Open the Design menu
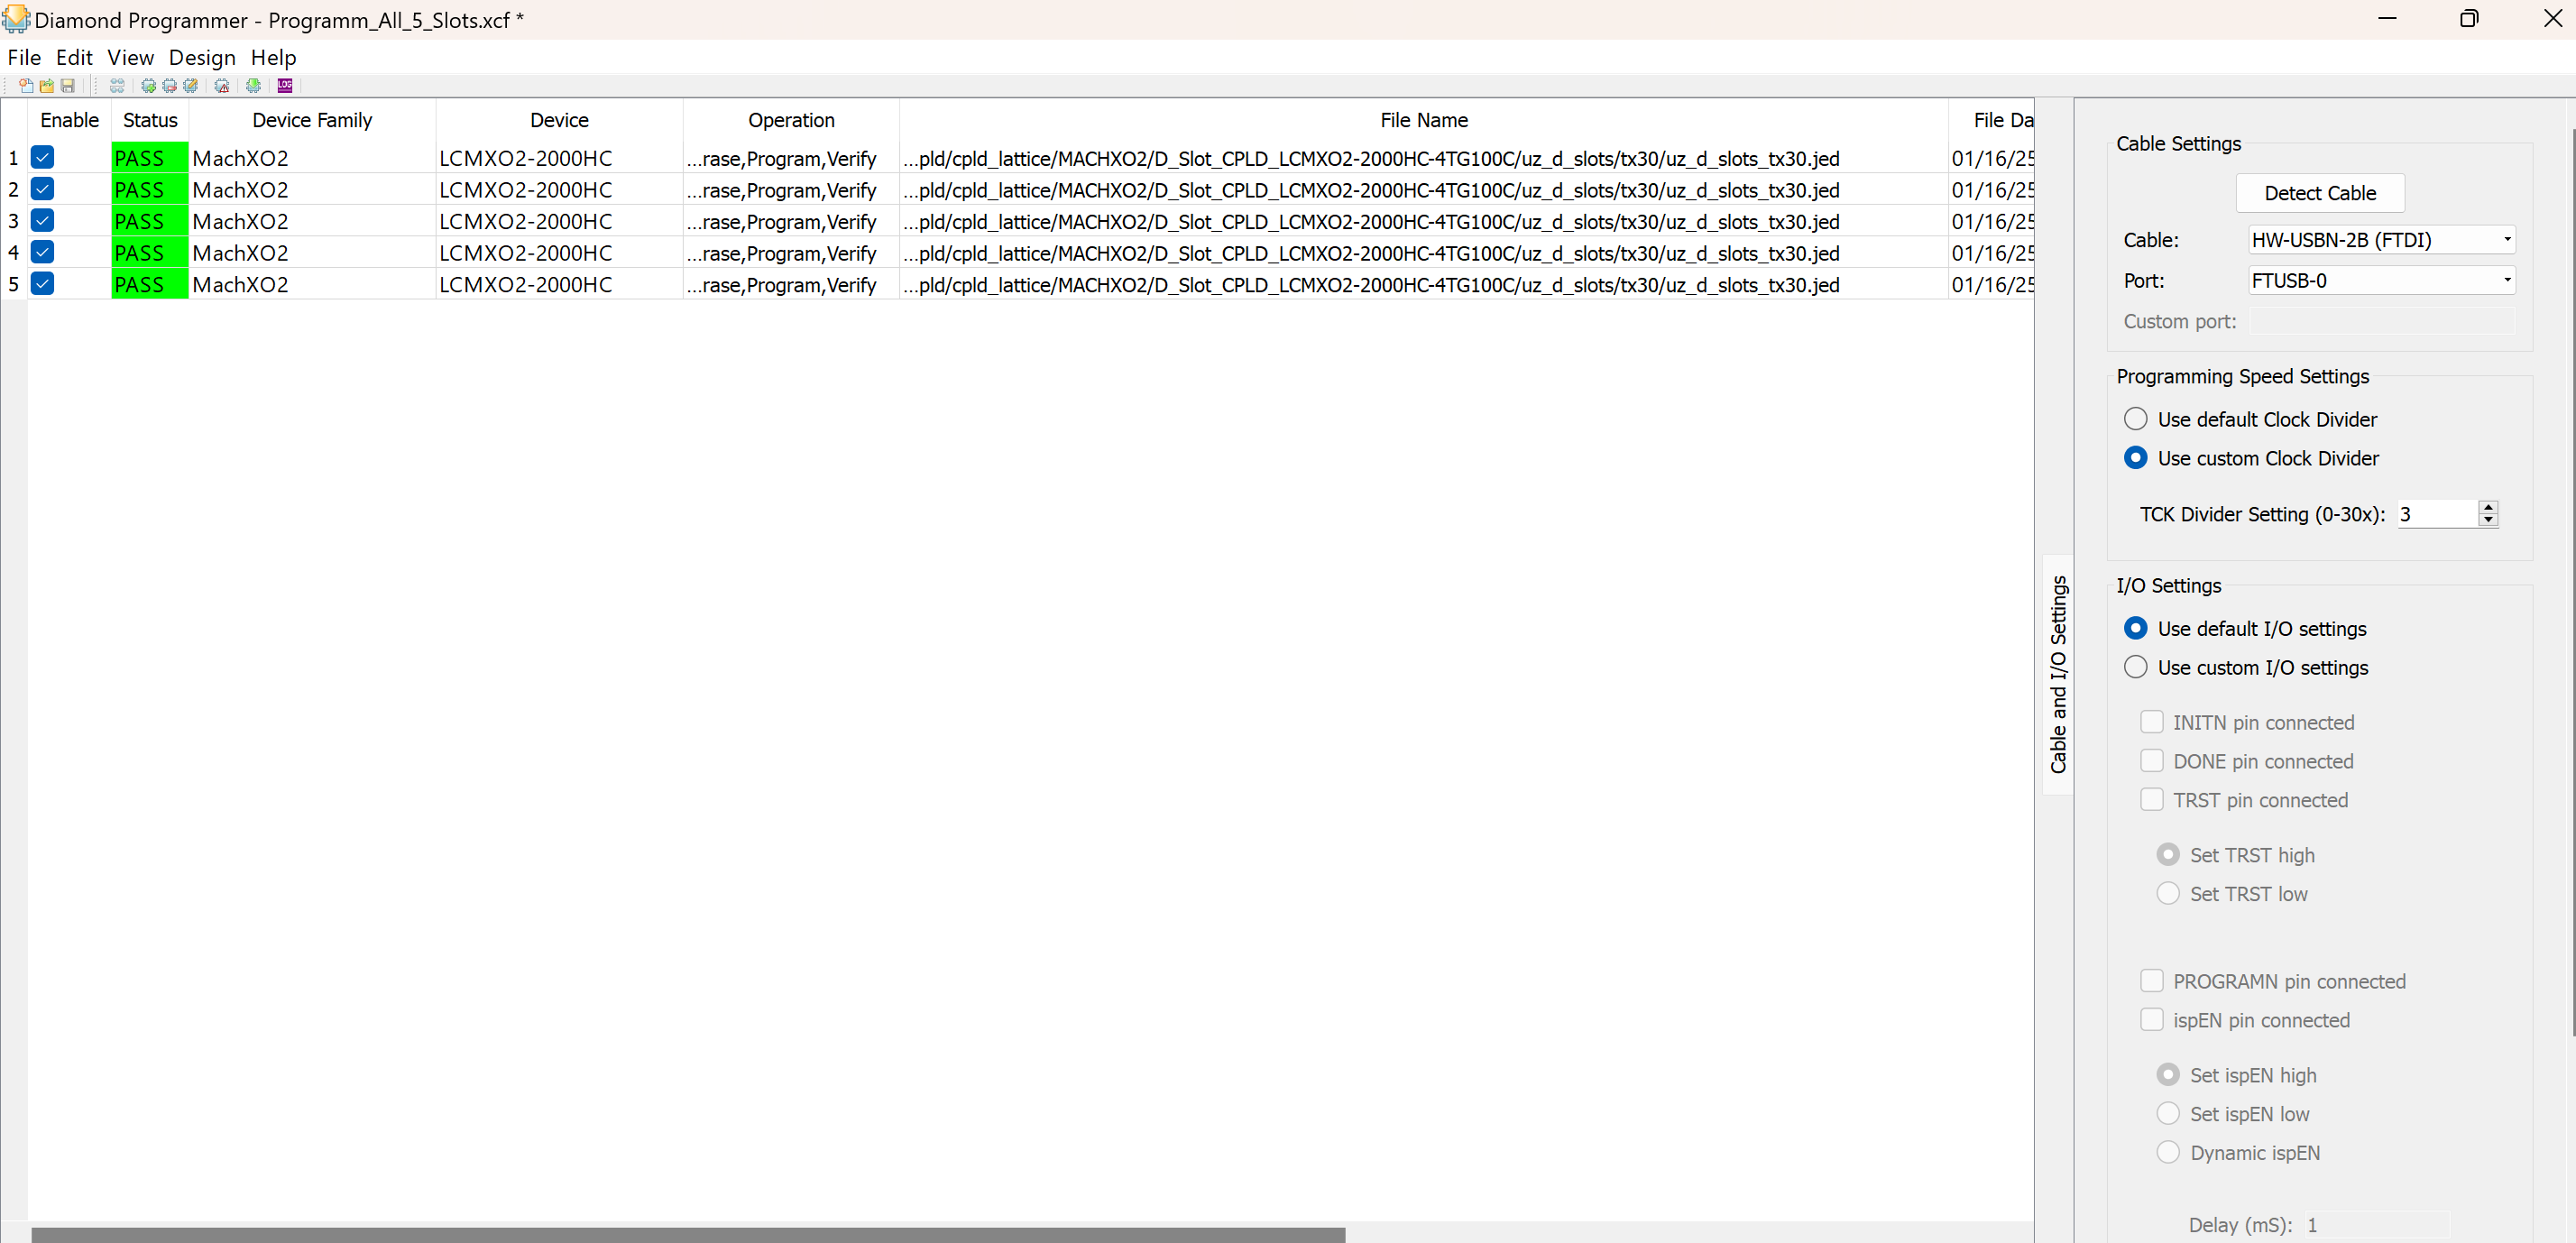Image resolution: width=2576 pixels, height=1243 pixels. coord(202,58)
